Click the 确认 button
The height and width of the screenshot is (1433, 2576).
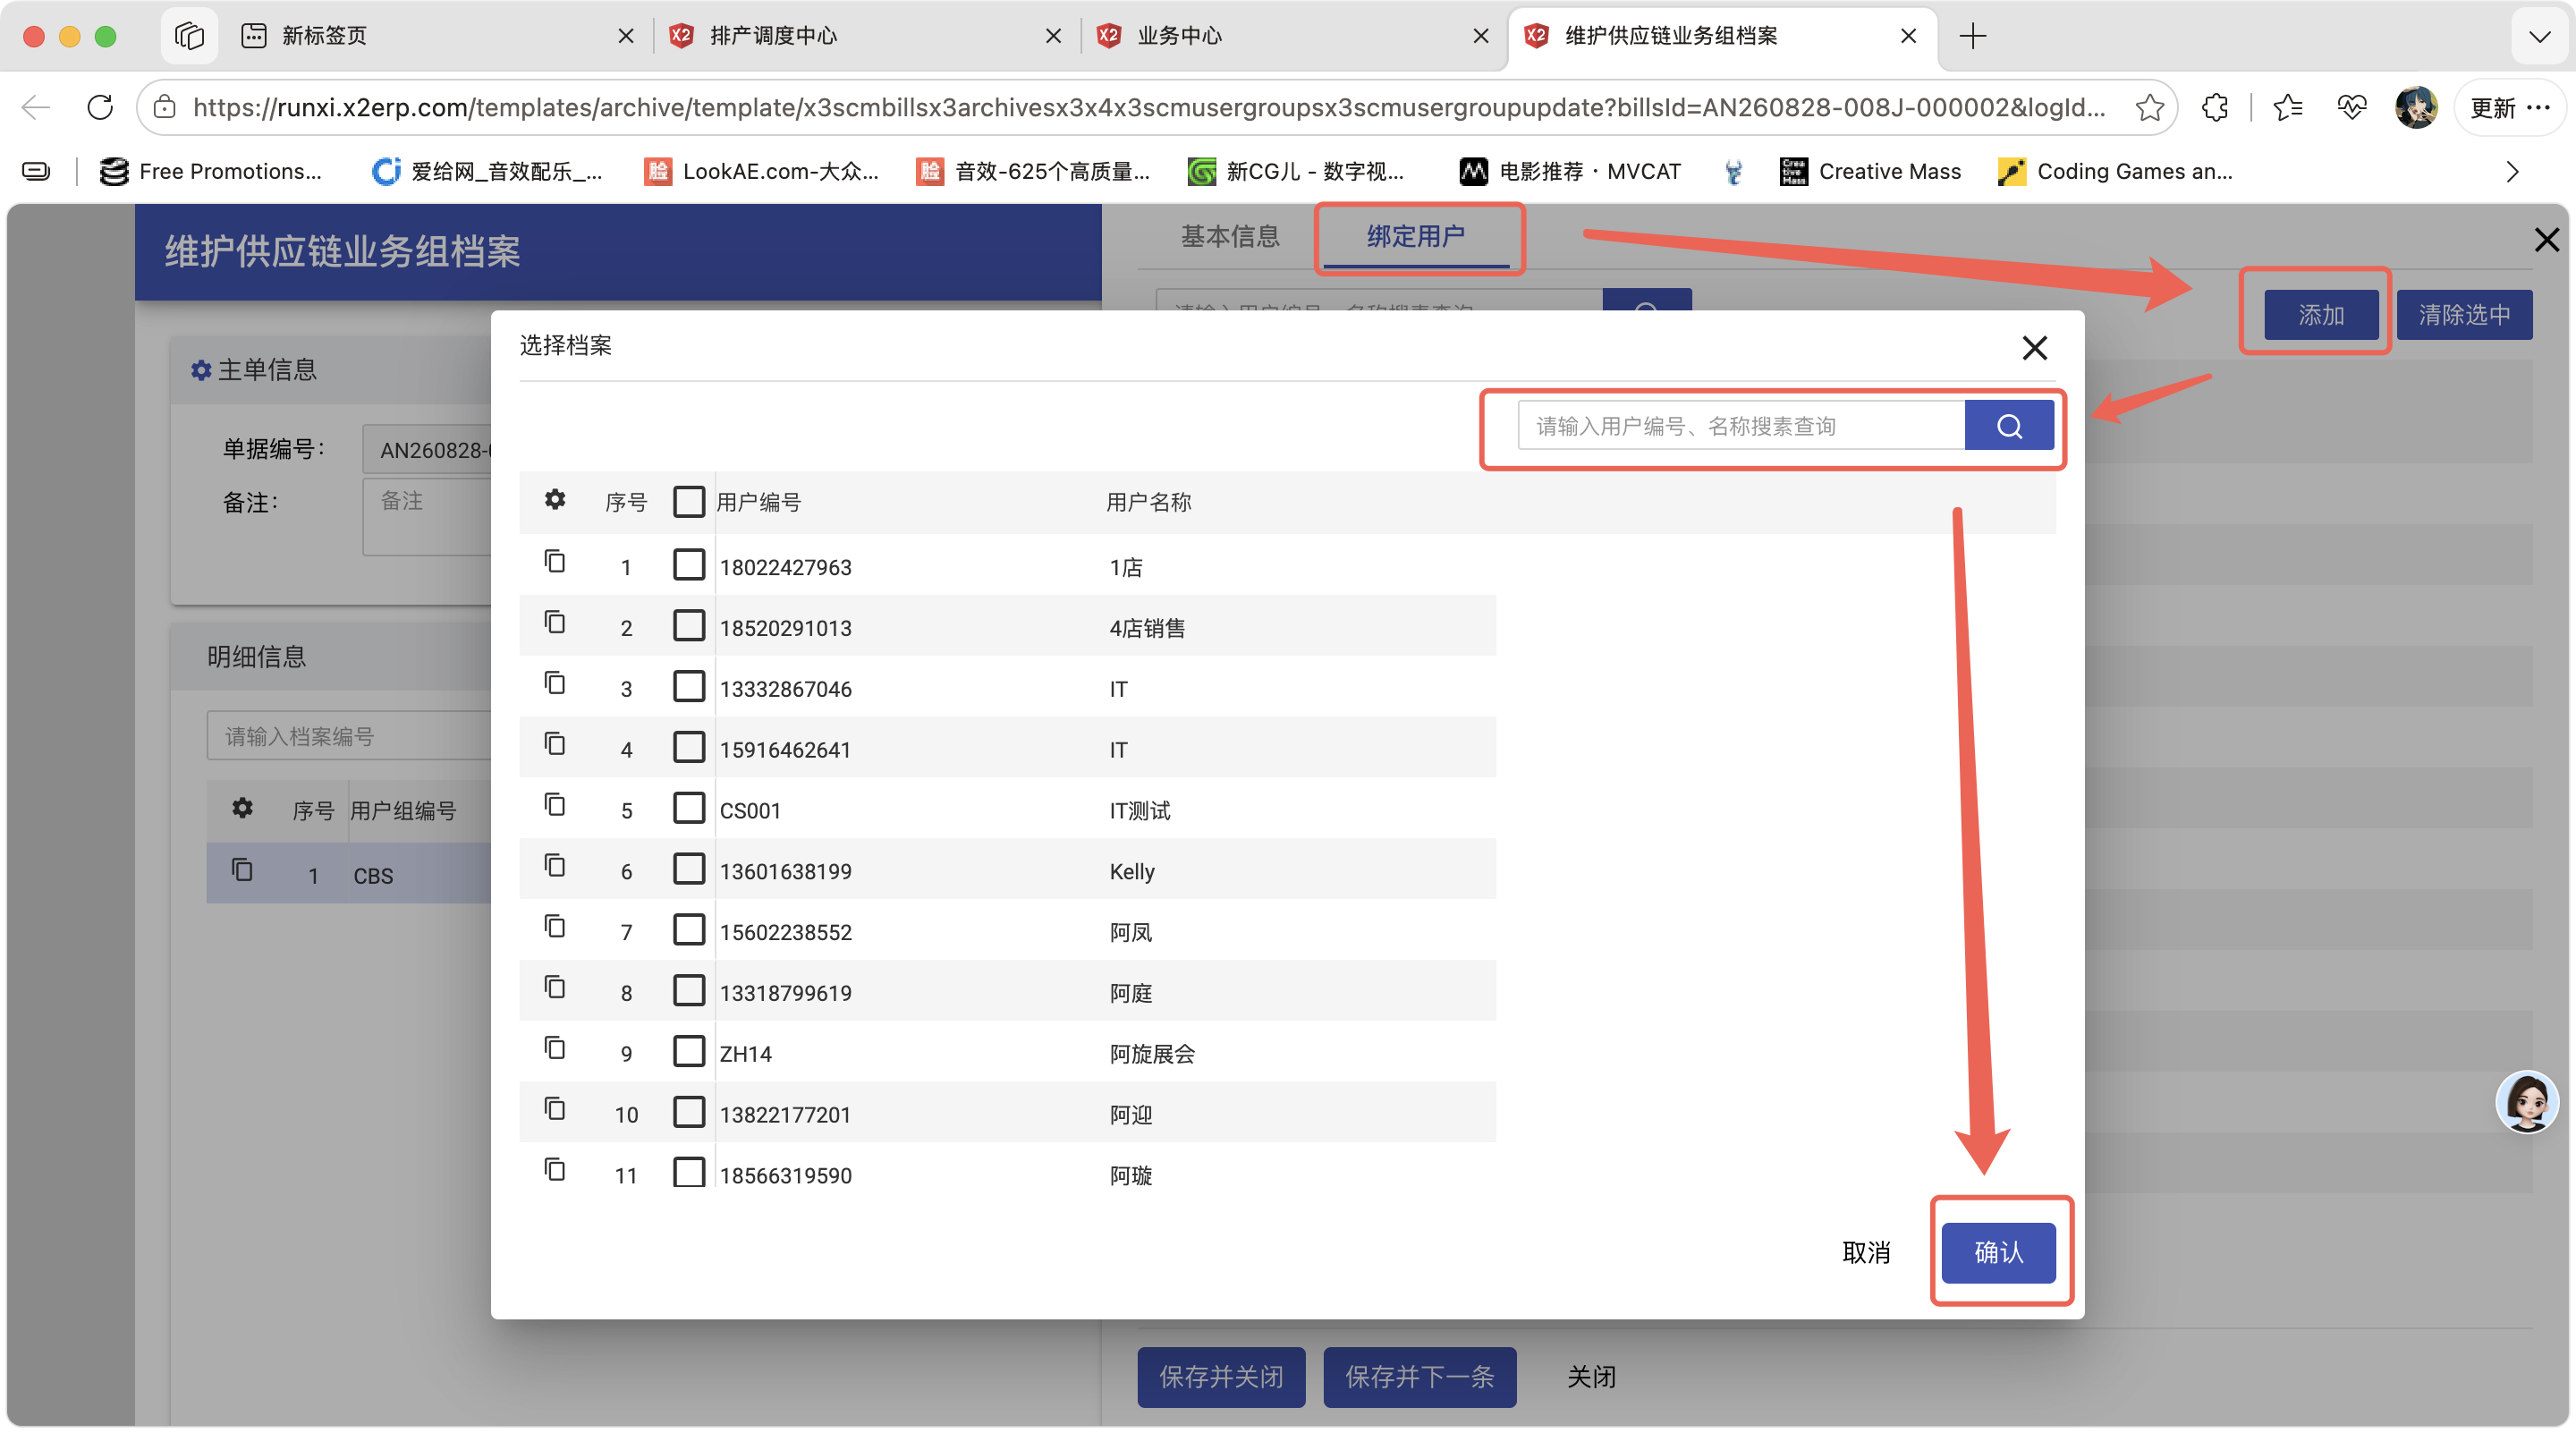coord(1998,1252)
